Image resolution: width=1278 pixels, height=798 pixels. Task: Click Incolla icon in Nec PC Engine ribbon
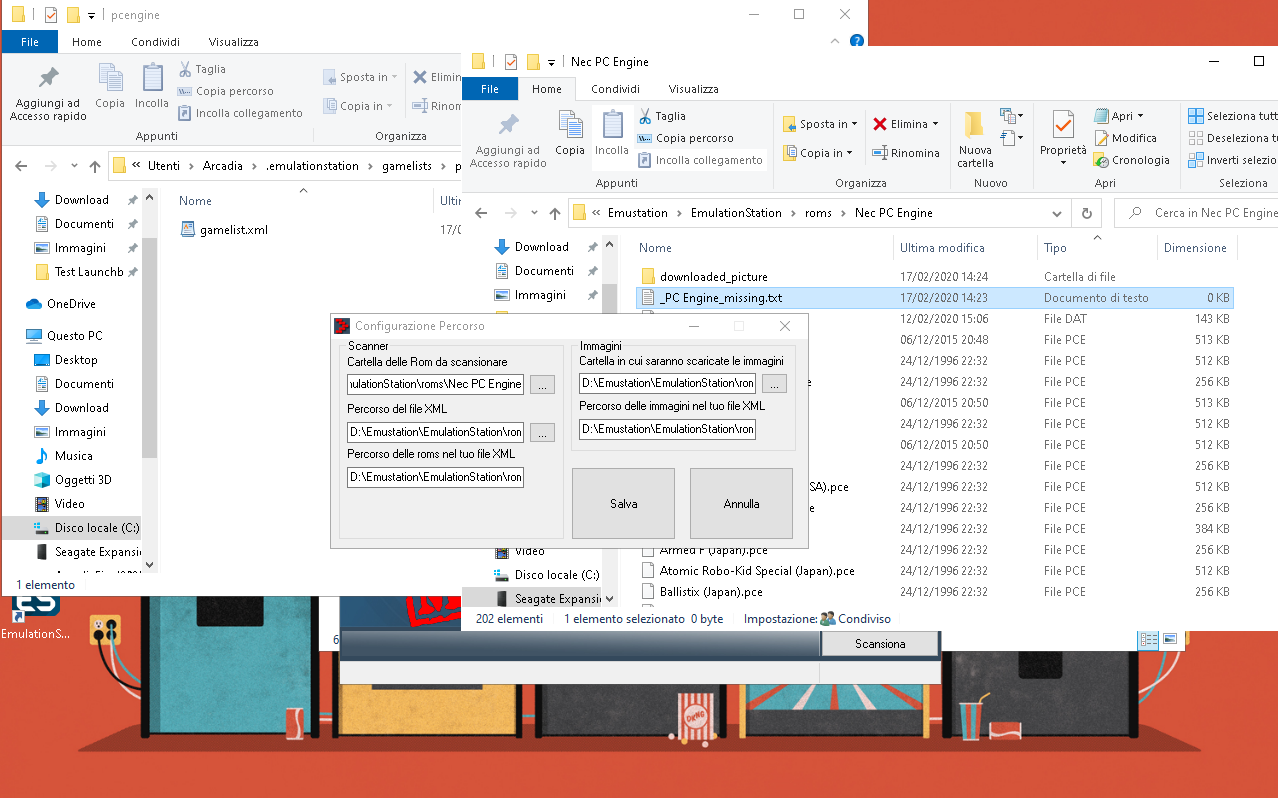(612, 133)
